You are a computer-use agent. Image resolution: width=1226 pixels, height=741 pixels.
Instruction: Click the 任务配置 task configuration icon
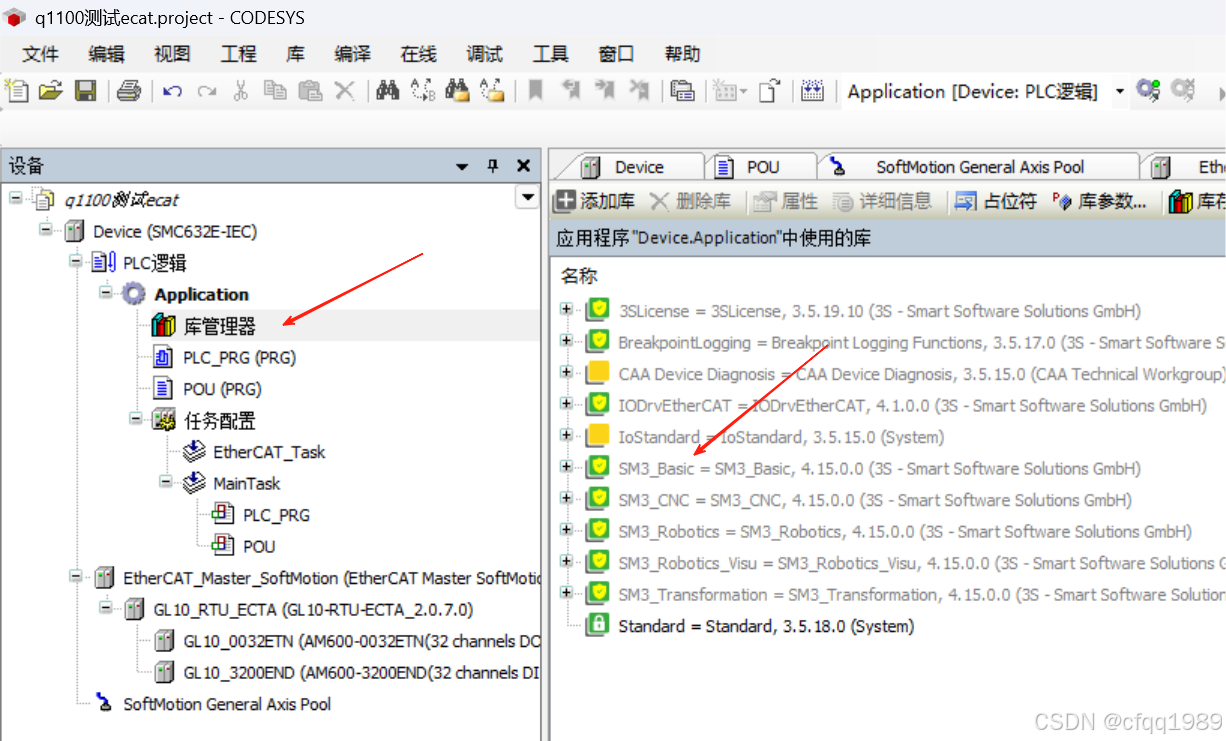163,421
